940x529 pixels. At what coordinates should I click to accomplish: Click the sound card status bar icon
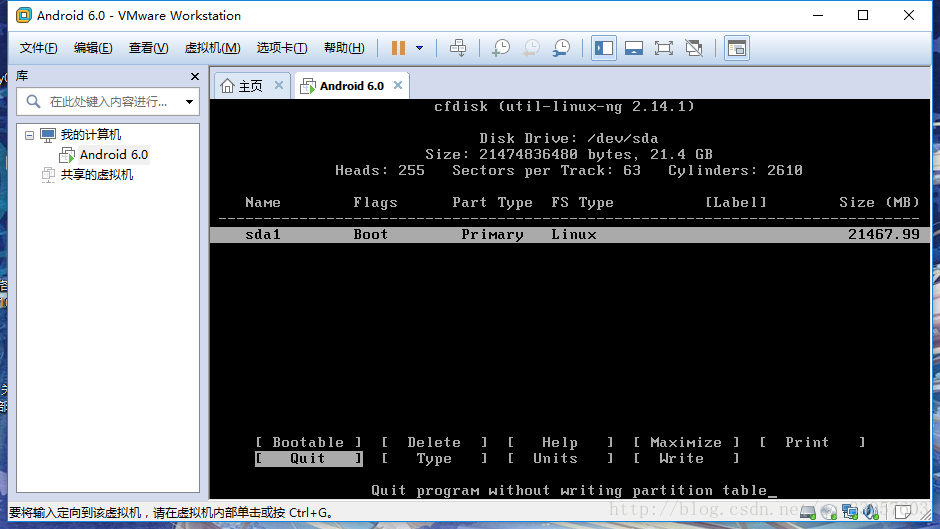click(x=870, y=512)
